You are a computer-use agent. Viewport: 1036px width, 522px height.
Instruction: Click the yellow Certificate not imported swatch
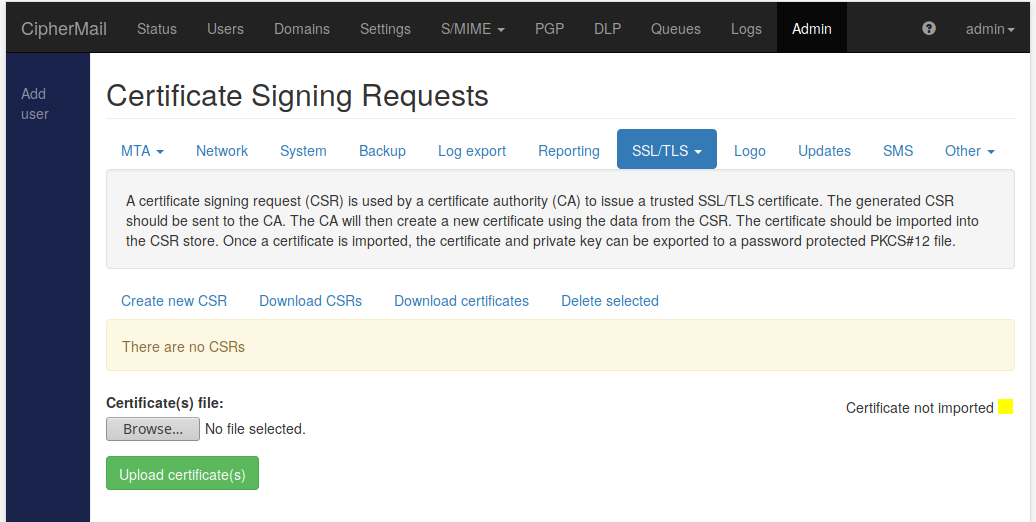1005,406
